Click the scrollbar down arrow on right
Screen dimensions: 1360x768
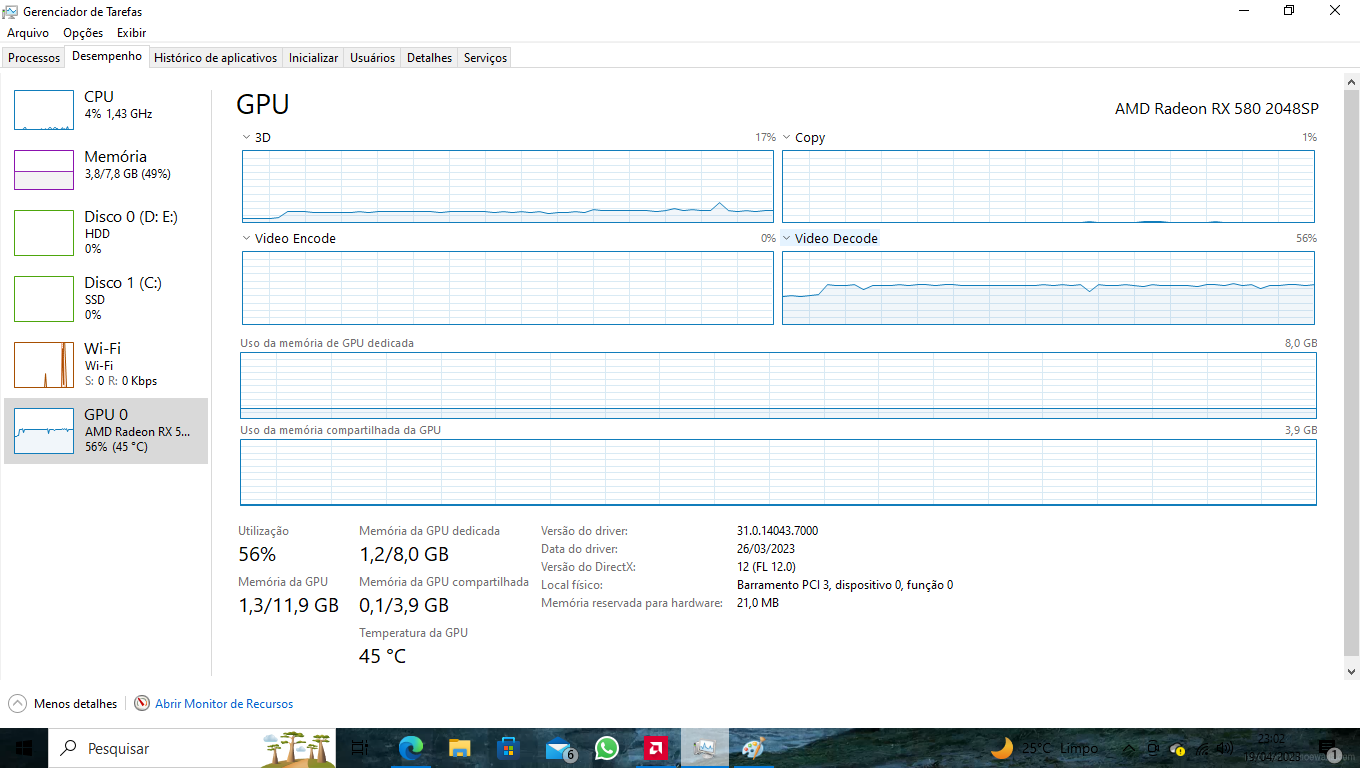(1352, 672)
